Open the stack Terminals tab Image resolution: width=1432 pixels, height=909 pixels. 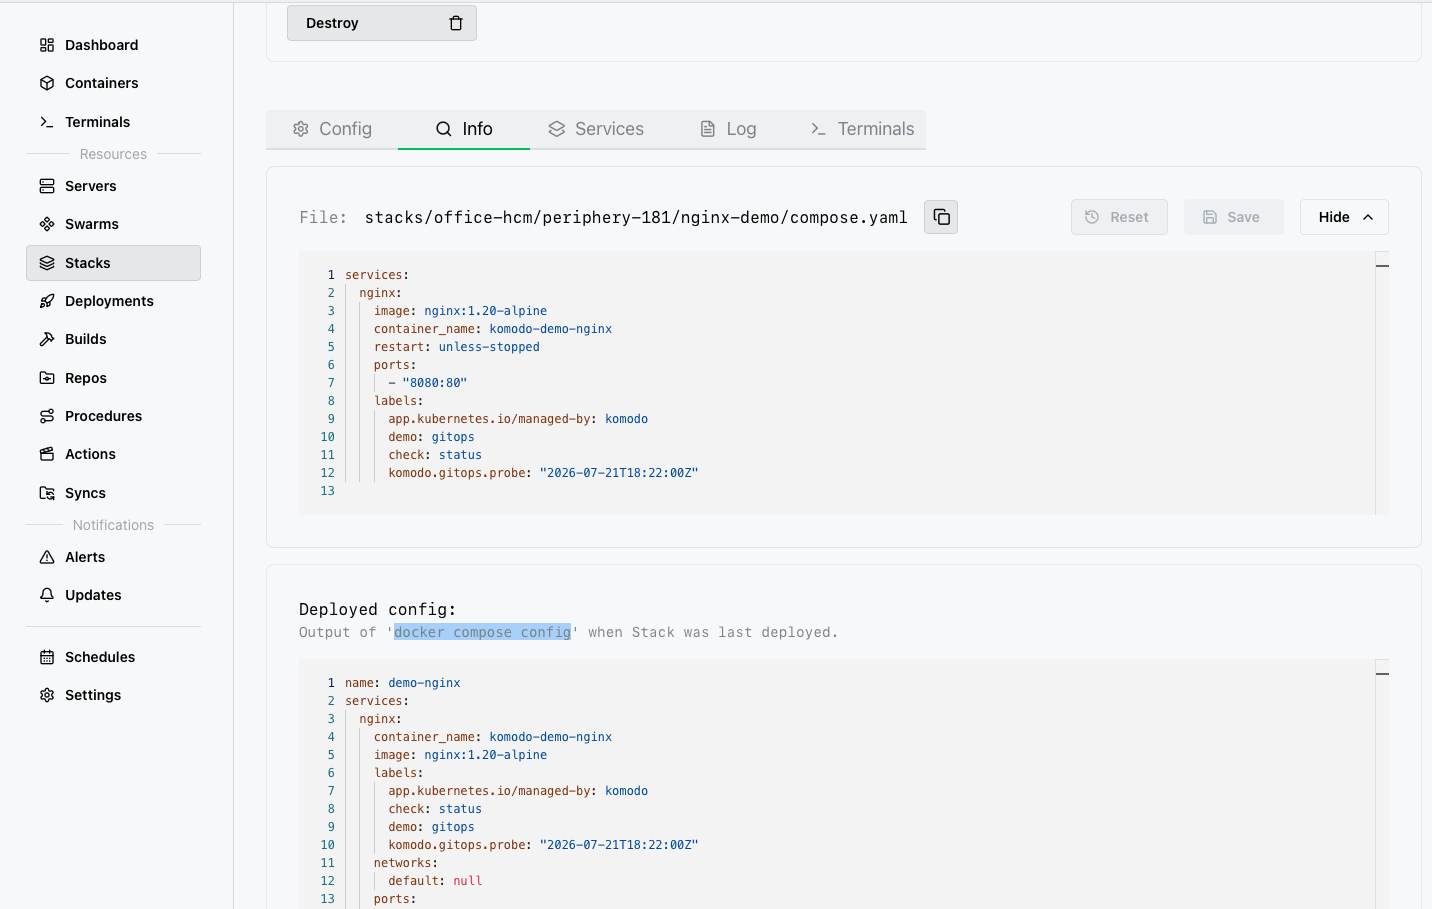click(862, 129)
